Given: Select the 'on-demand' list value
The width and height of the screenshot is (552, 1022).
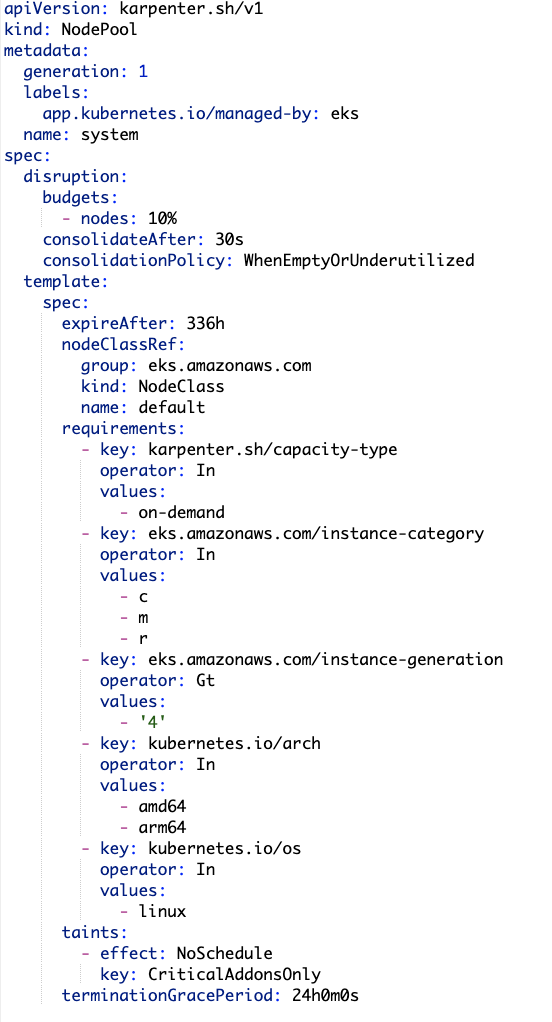Looking at the screenshot, I should tap(181, 512).
